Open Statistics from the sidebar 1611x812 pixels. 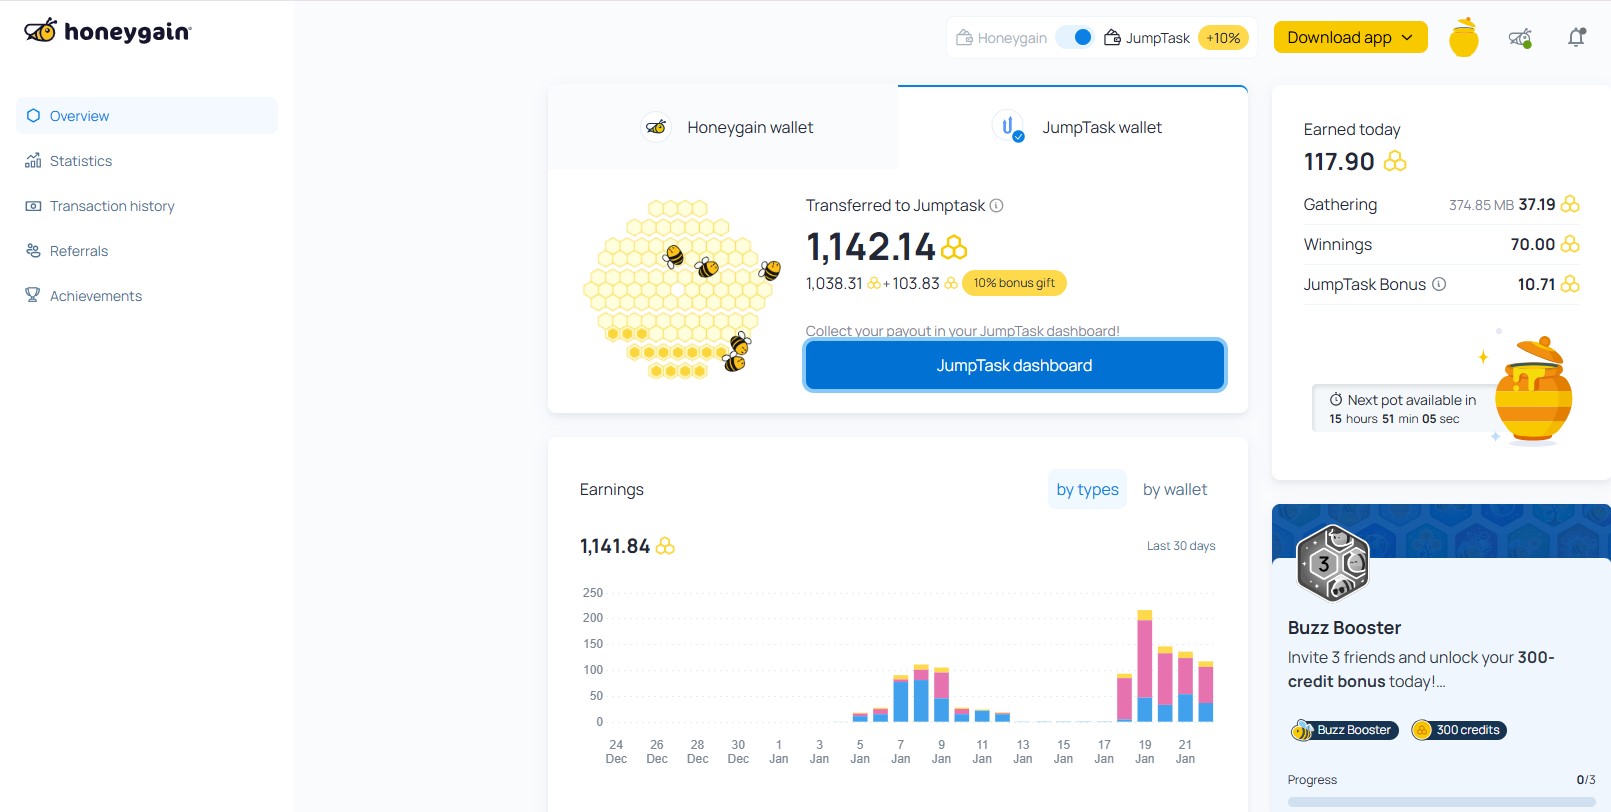pos(81,161)
